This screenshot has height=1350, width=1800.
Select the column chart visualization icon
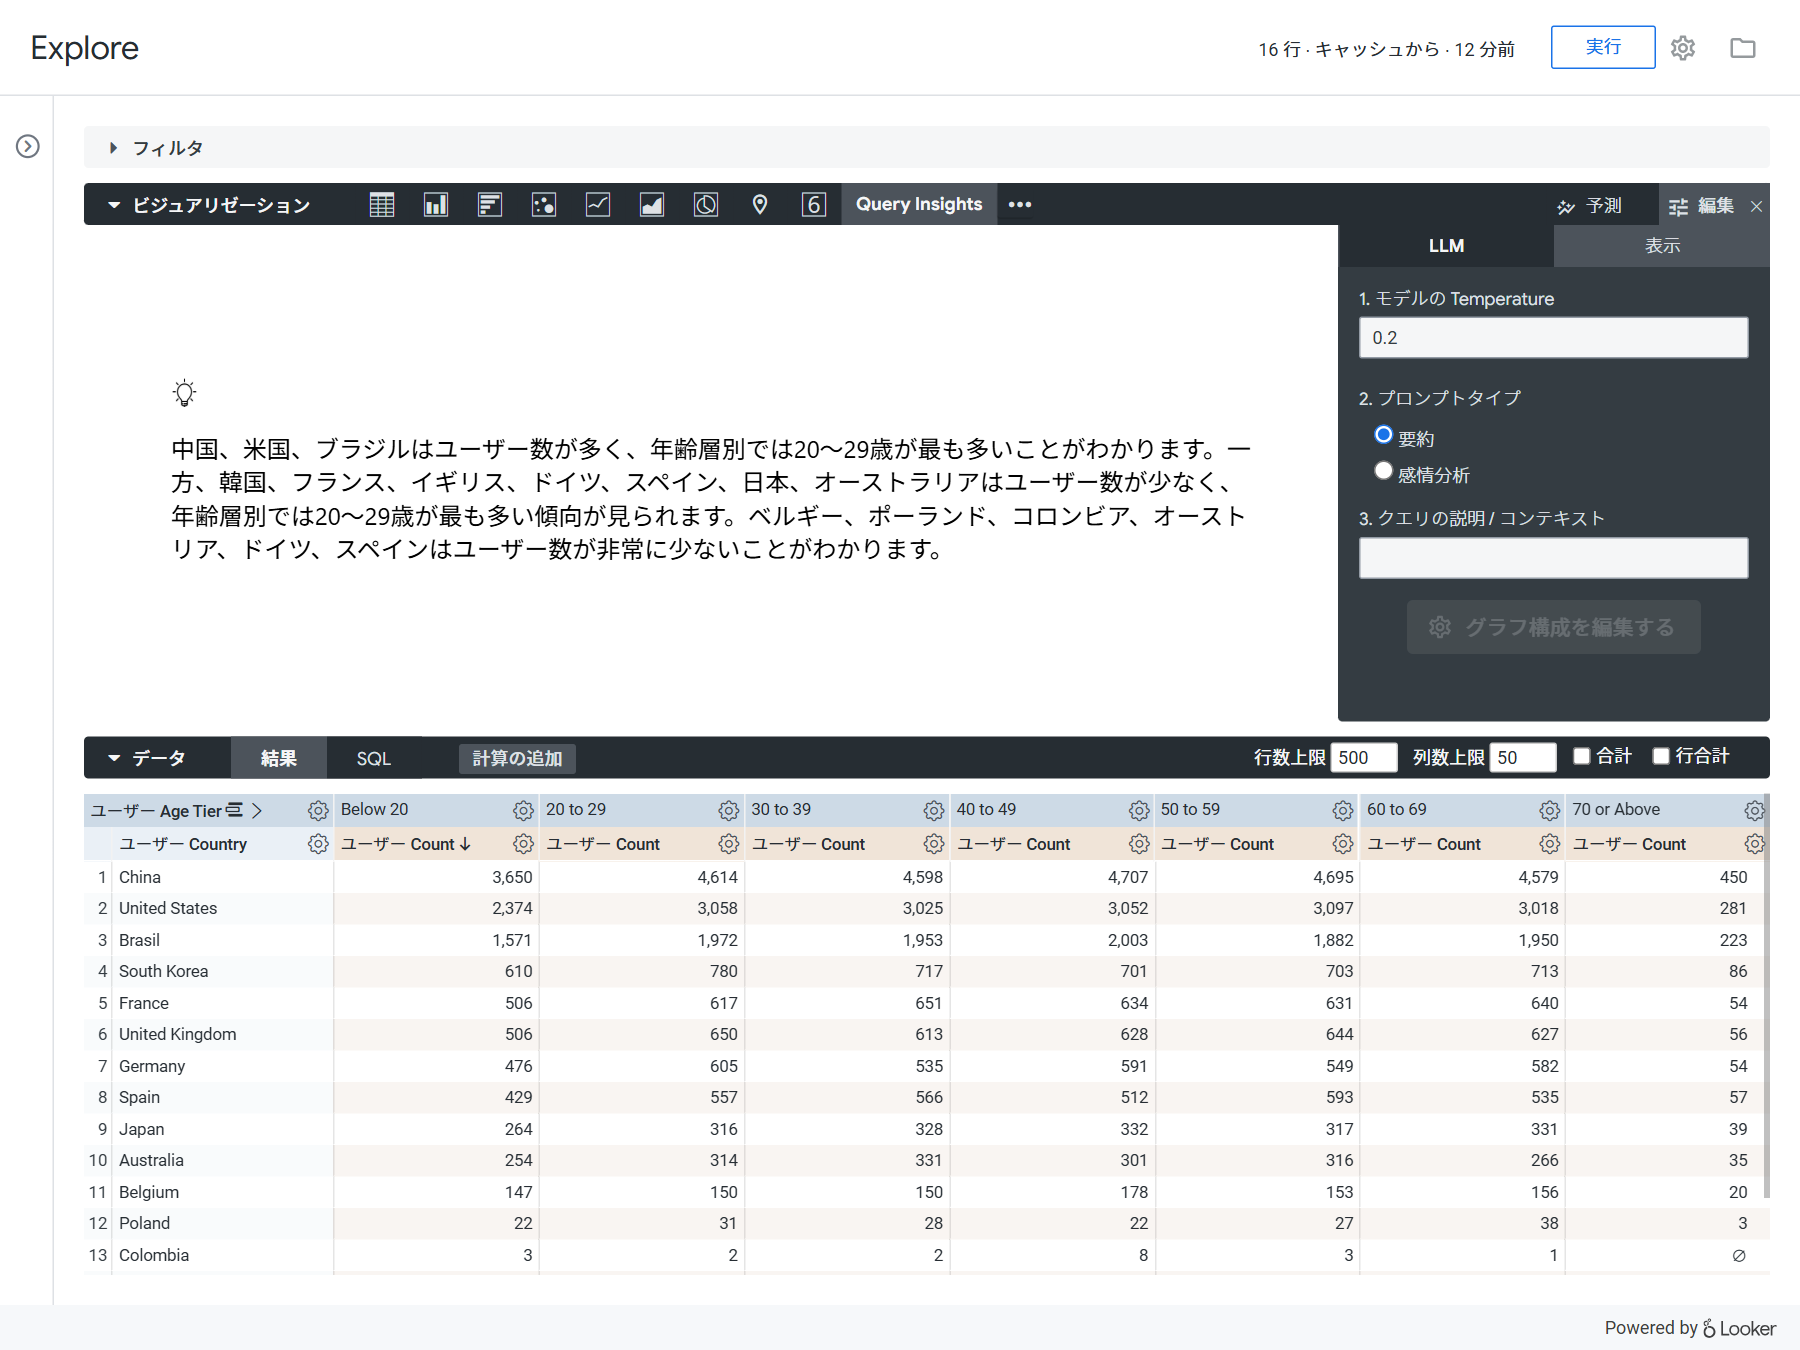tap(436, 205)
